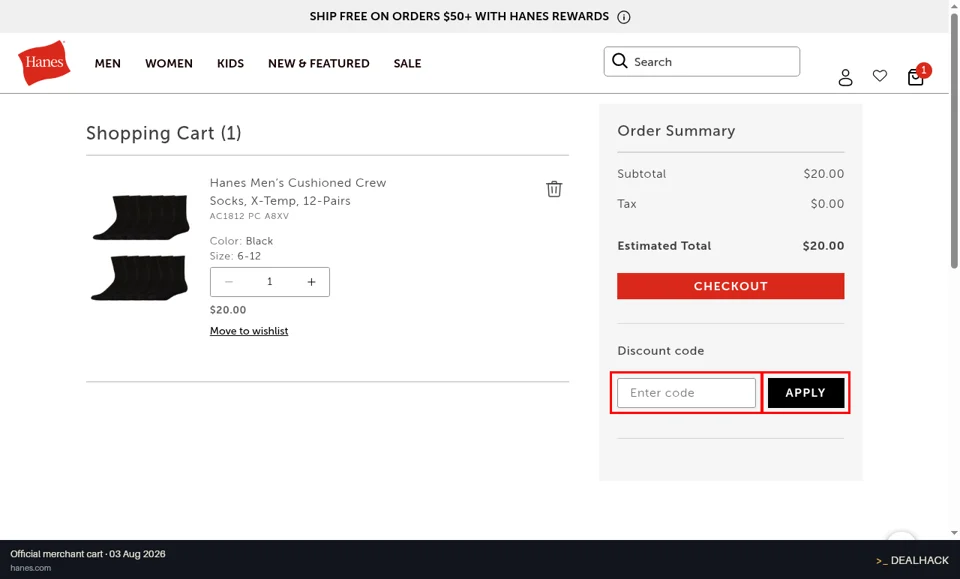Open the Hanes Men's Cushioned Crew Socks title
This screenshot has width=960, height=579.
pyautogui.click(x=298, y=192)
